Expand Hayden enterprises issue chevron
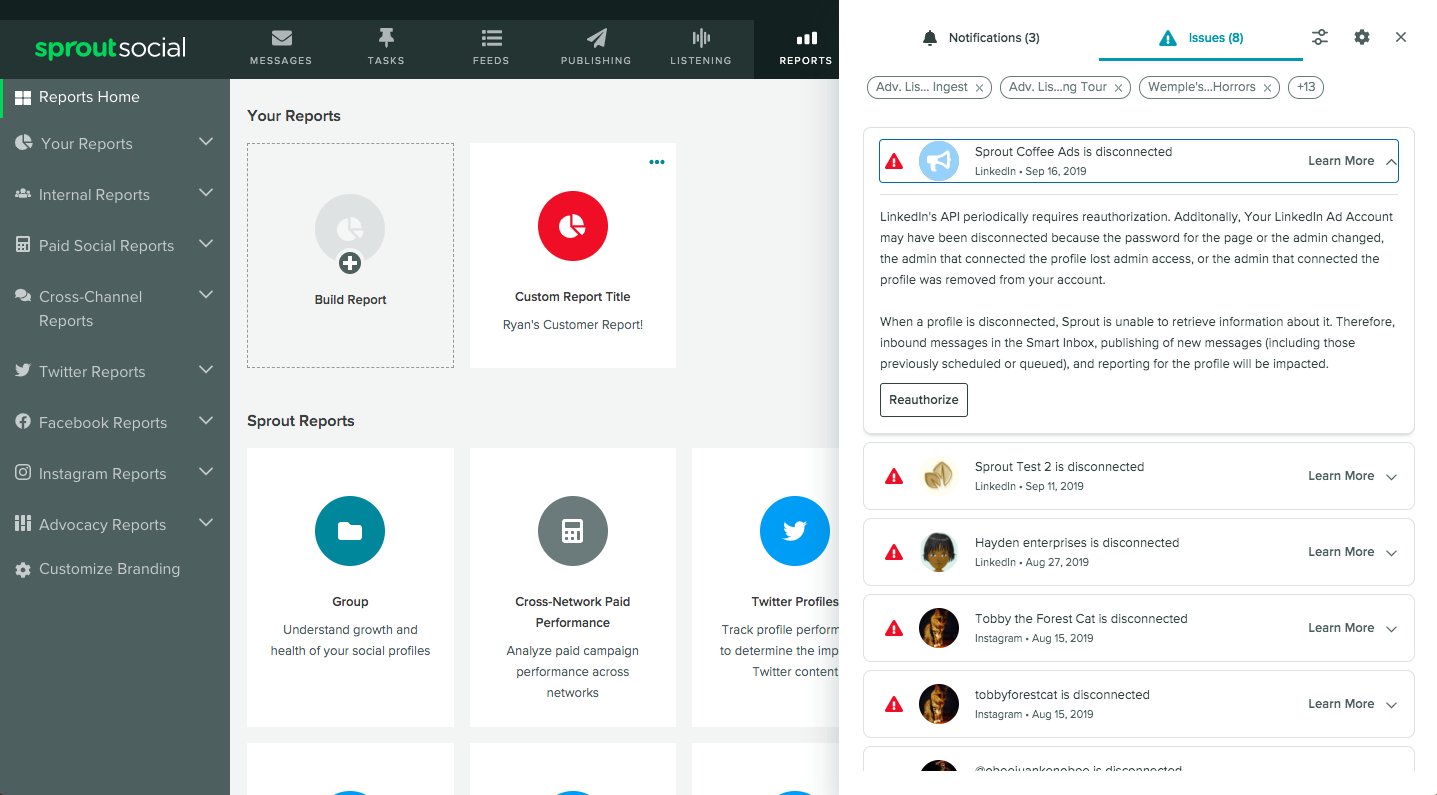1437x795 pixels. pos(1391,553)
